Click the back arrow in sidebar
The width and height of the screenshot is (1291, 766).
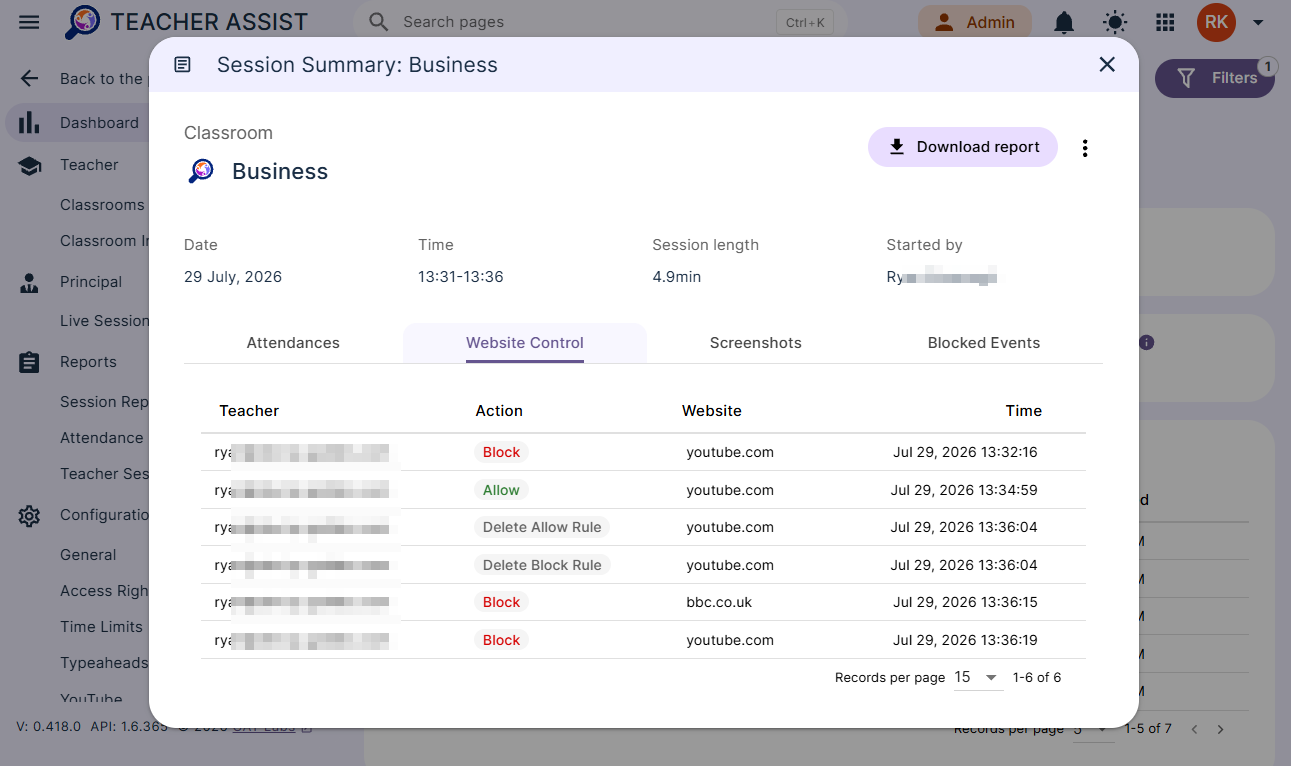[30, 79]
